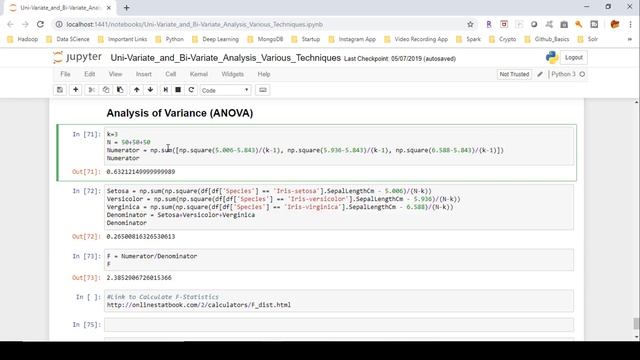The image size is (640, 360).
Task: Click inside code cell In [73]
Action: (x=339, y=260)
